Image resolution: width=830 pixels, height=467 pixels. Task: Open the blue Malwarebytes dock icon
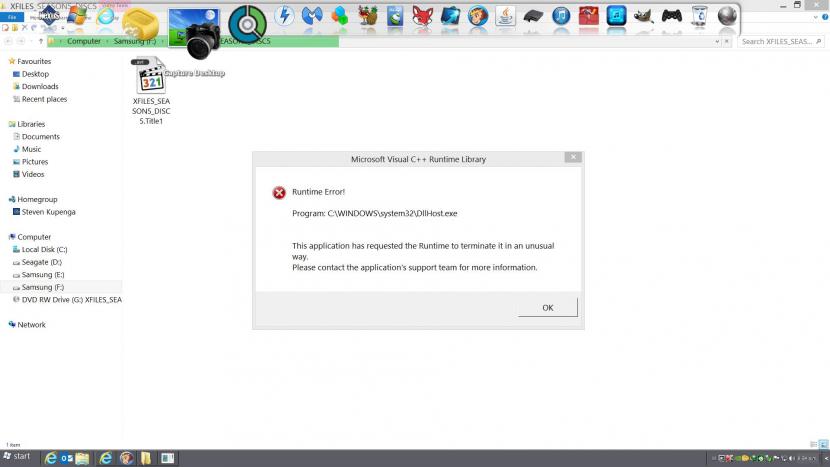tap(312, 16)
